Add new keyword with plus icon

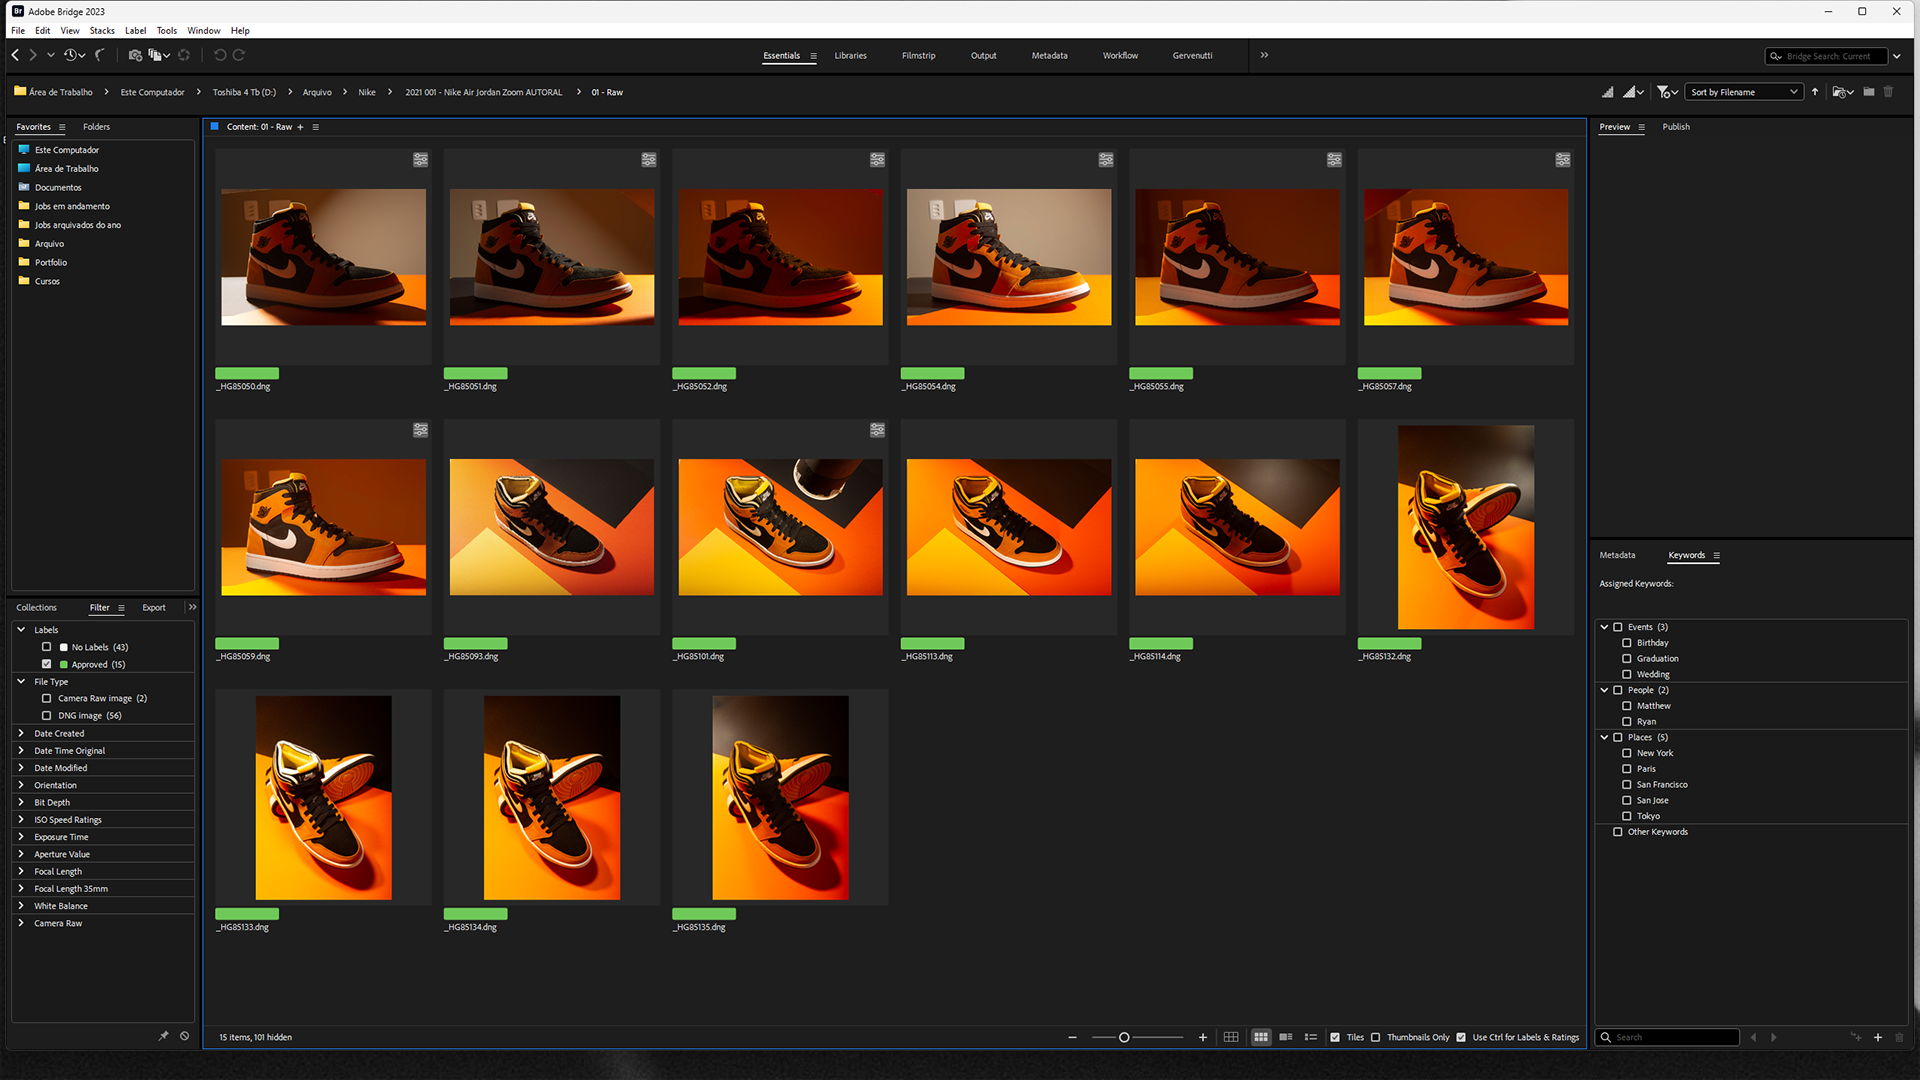point(1878,1037)
